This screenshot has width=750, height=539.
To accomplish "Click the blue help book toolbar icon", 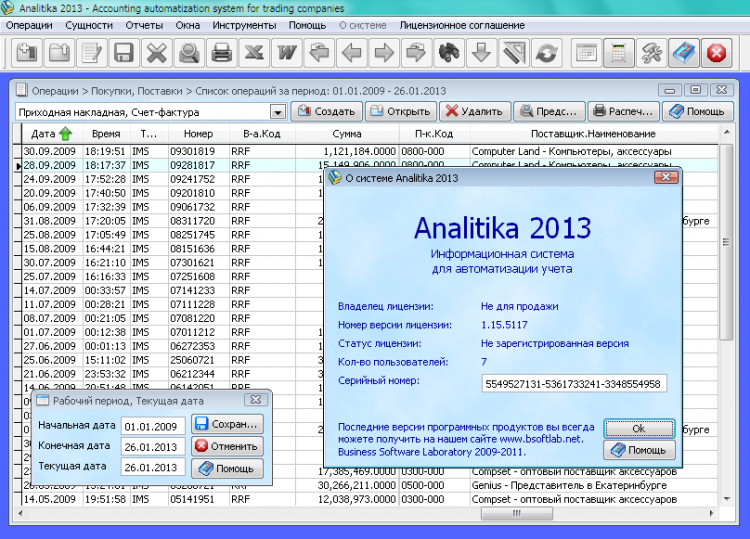I will 684,53.
